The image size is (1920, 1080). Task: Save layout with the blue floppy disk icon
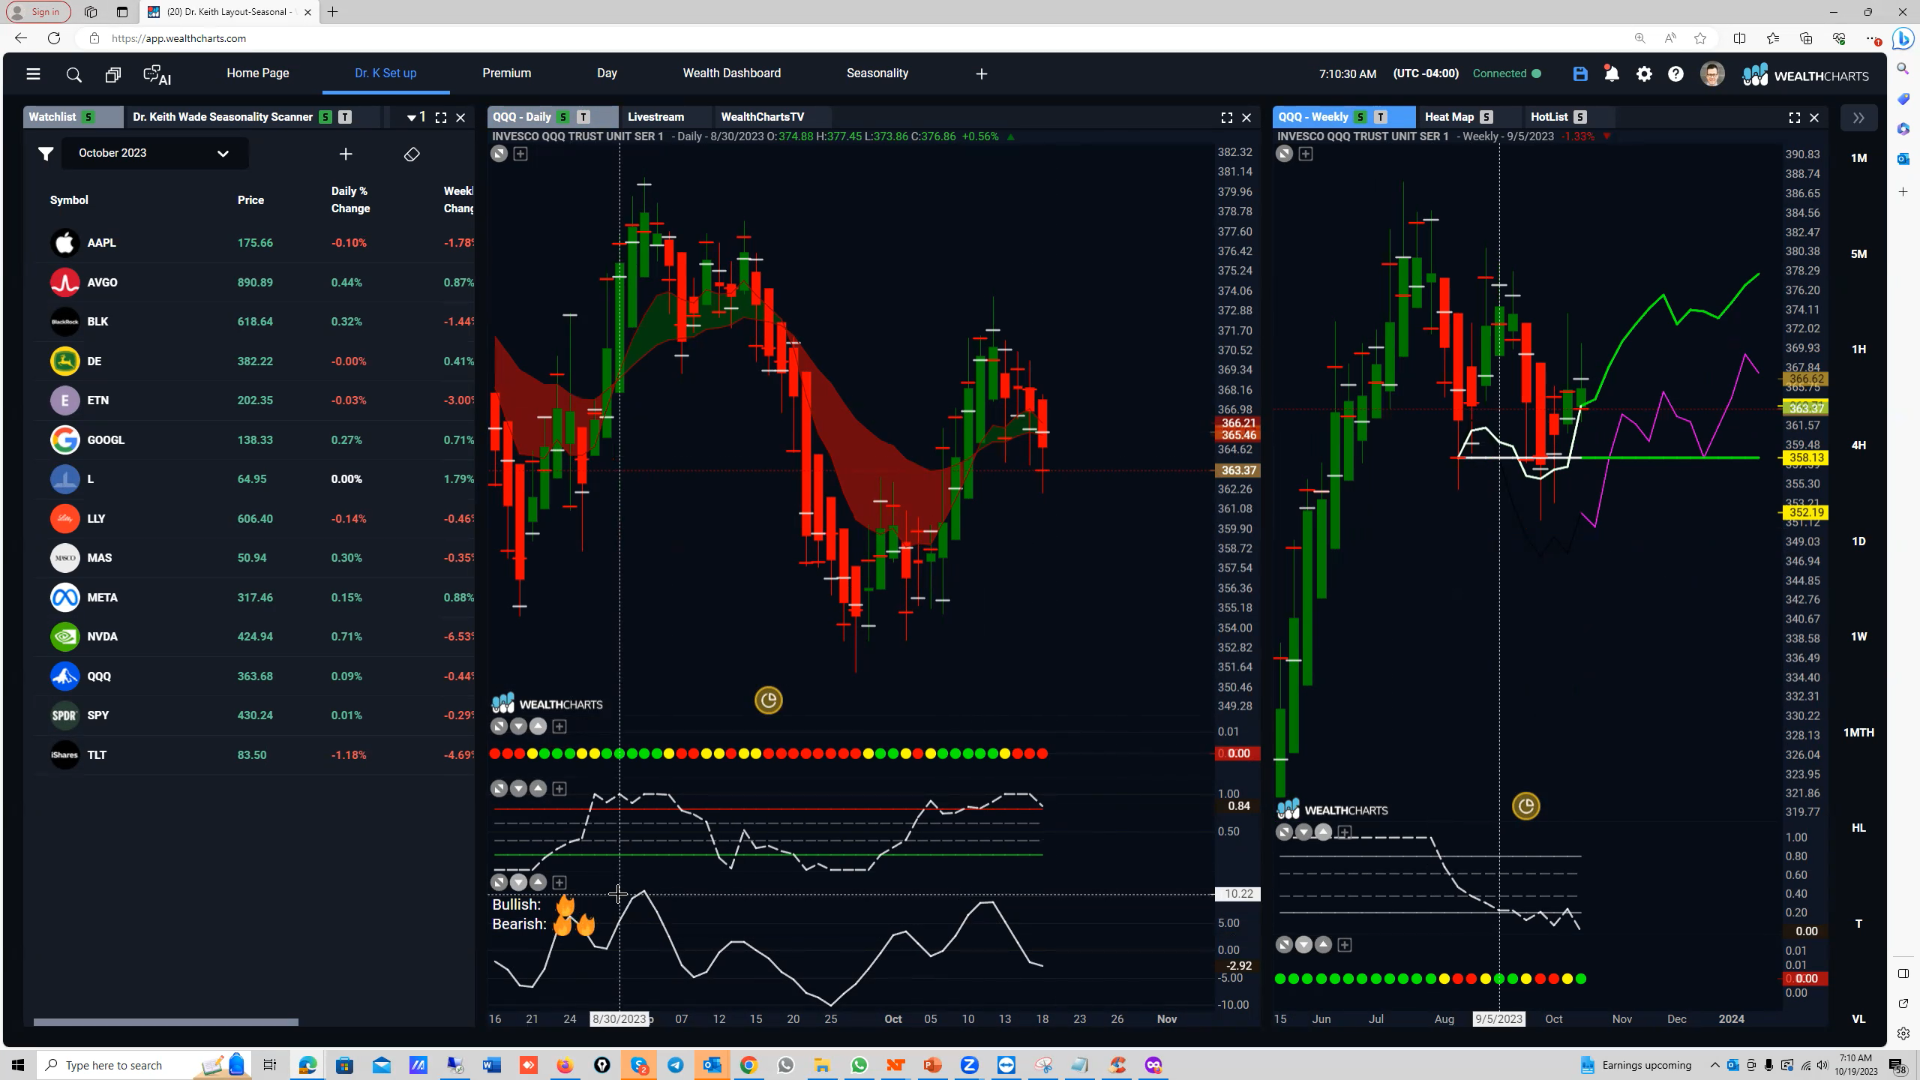(1580, 74)
